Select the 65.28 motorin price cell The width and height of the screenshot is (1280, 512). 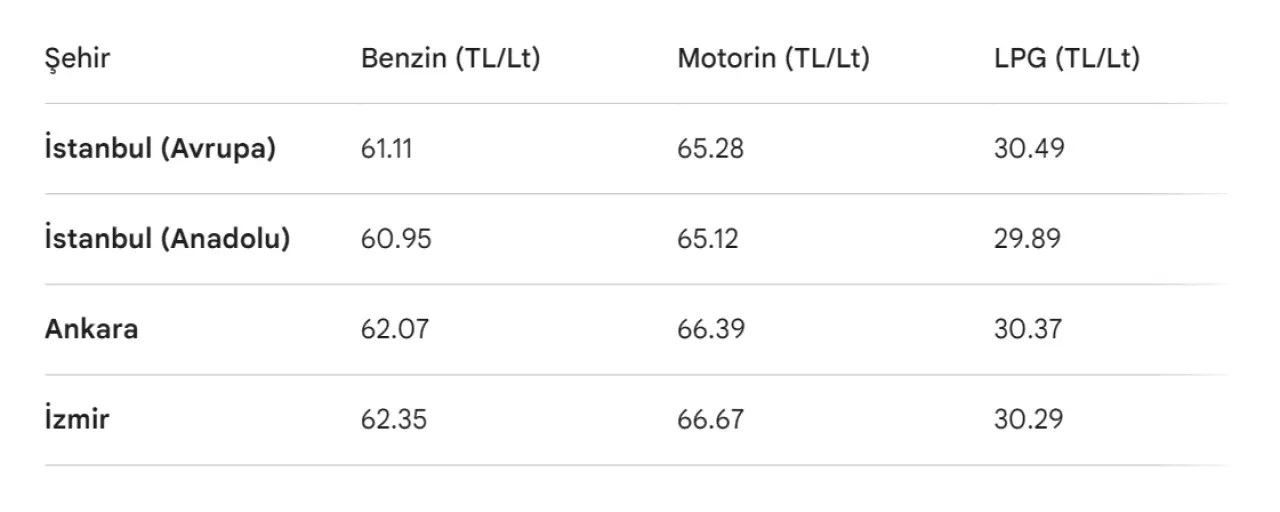[710, 149]
